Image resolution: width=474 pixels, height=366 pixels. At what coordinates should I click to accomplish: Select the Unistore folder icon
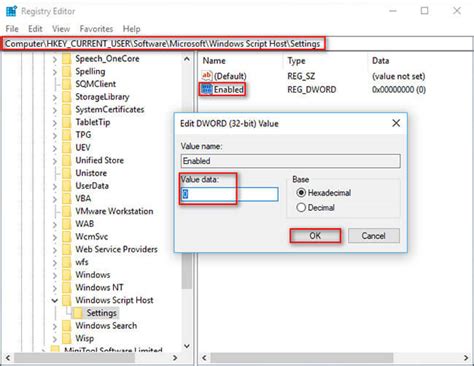tap(67, 173)
